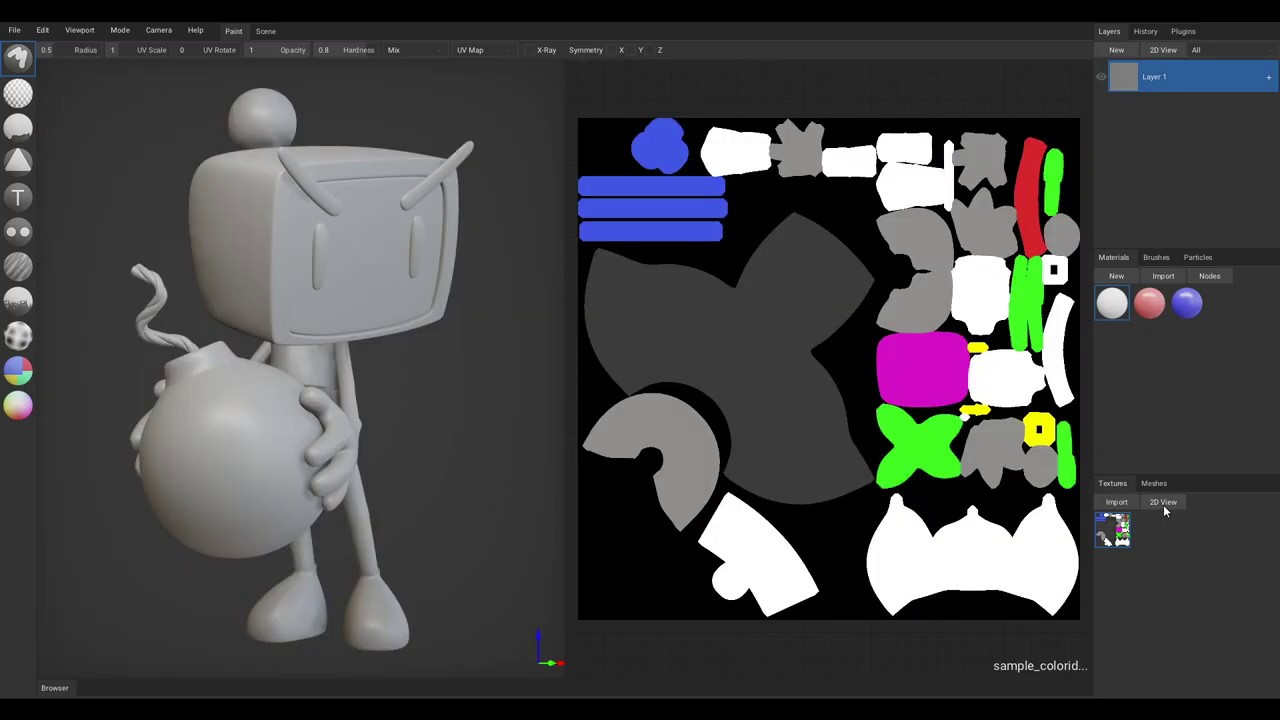
Task: Click the Nodes button under Materials
Action: pos(1209,276)
